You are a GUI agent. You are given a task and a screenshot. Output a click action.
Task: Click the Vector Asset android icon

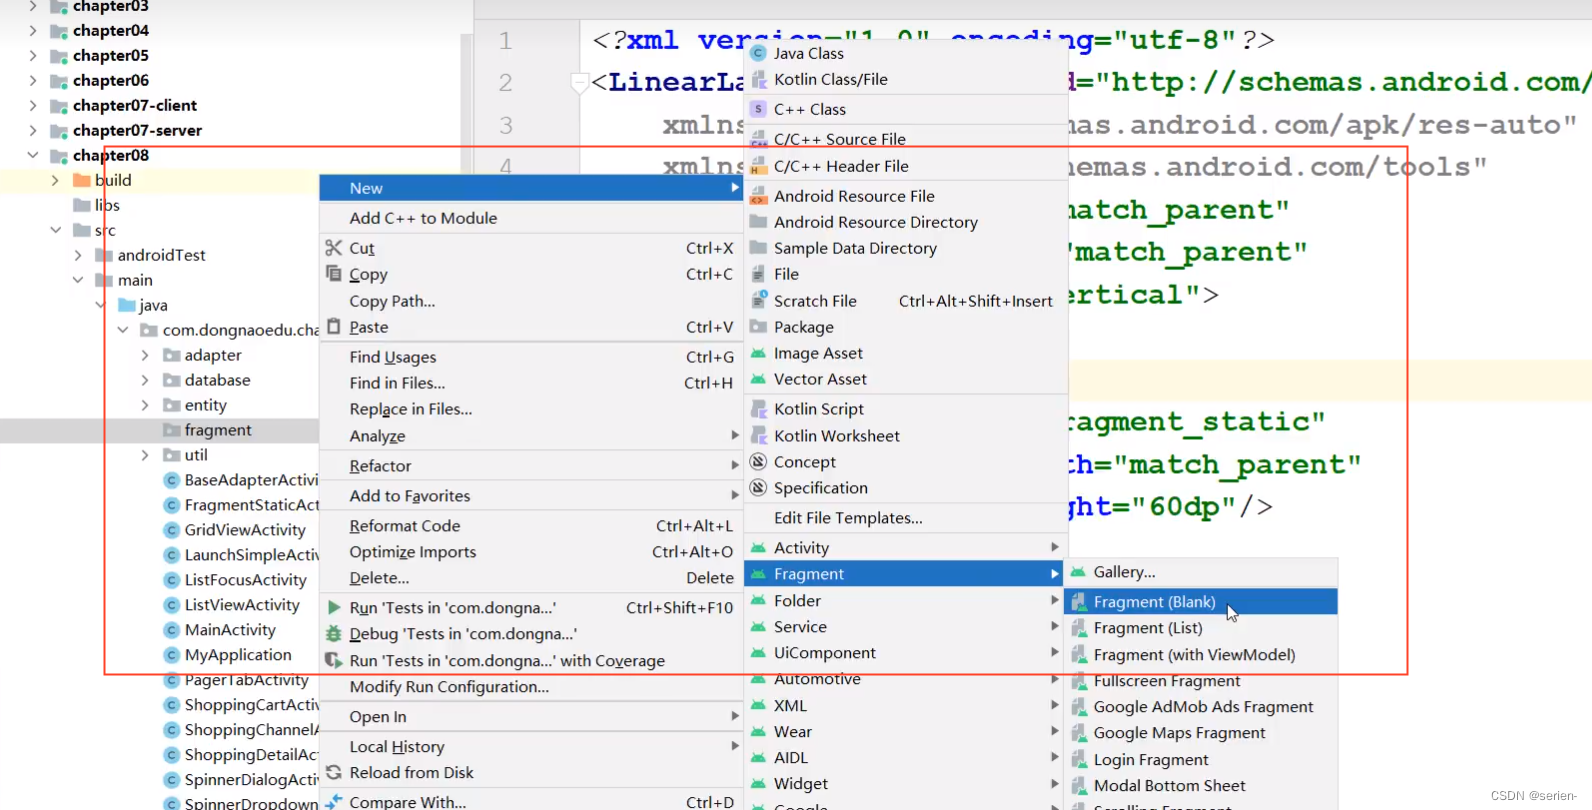pyautogui.click(x=759, y=379)
